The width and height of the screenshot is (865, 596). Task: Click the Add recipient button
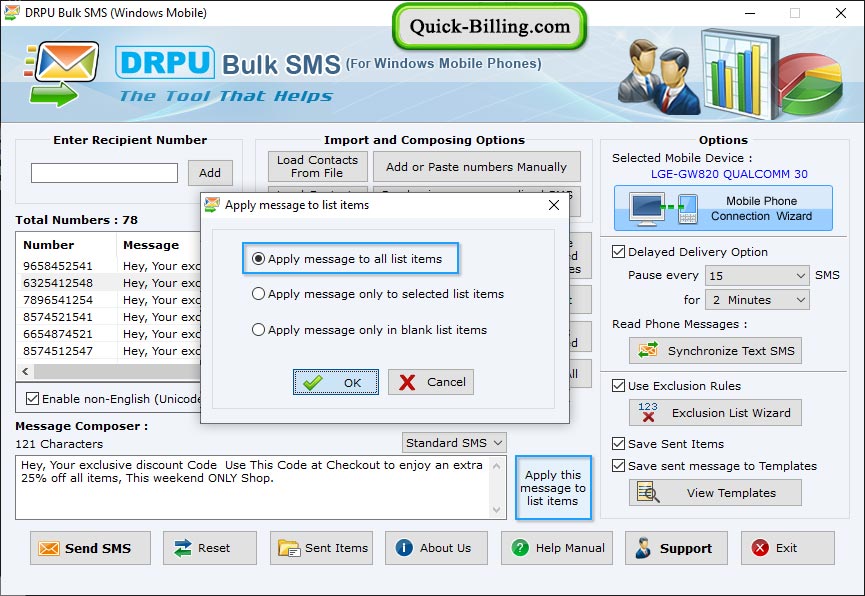tap(210, 173)
